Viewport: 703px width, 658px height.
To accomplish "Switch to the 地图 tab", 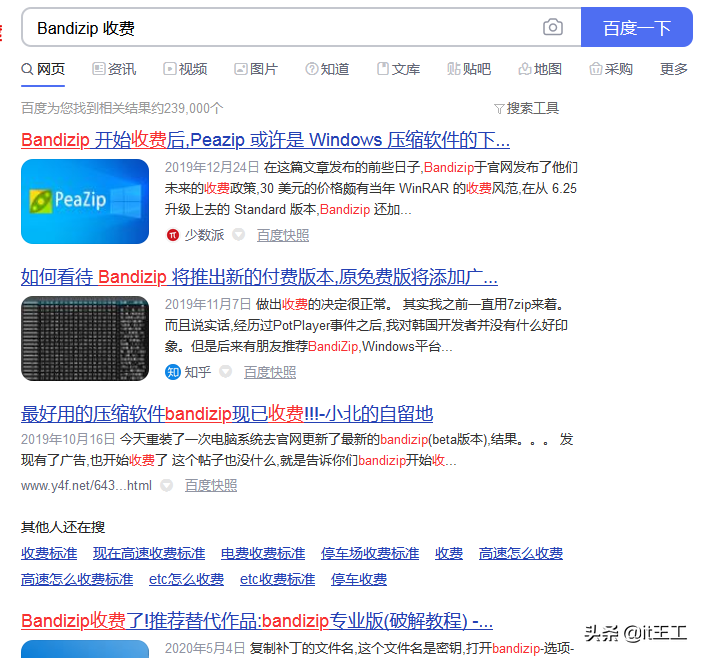I will (x=540, y=69).
